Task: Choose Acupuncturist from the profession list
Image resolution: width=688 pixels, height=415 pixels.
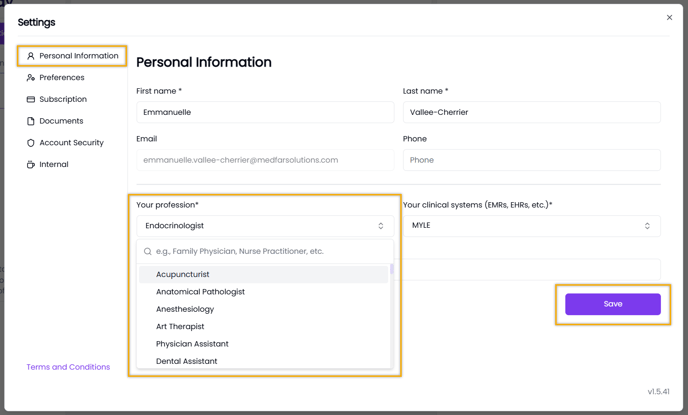Action: point(183,274)
